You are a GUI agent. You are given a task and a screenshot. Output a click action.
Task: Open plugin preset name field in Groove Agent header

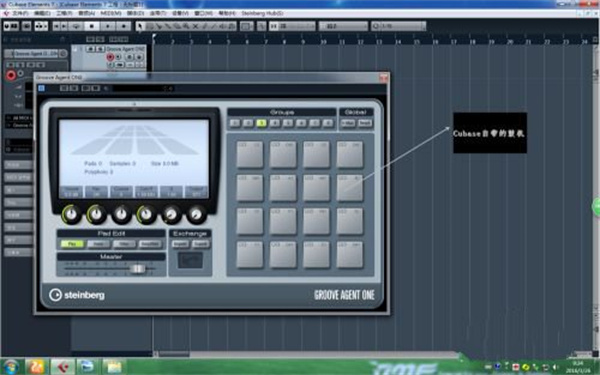142,88
